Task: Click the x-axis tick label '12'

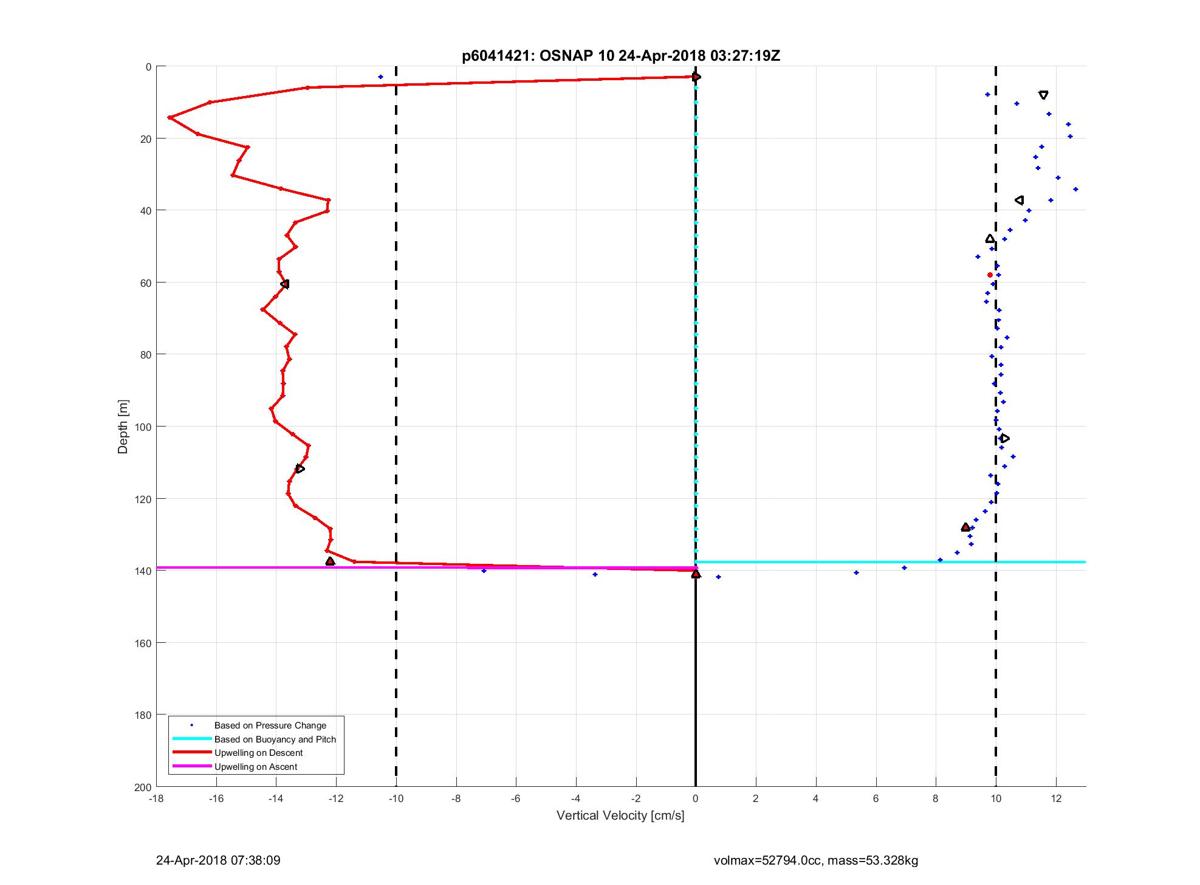Action: [1056, 798]
